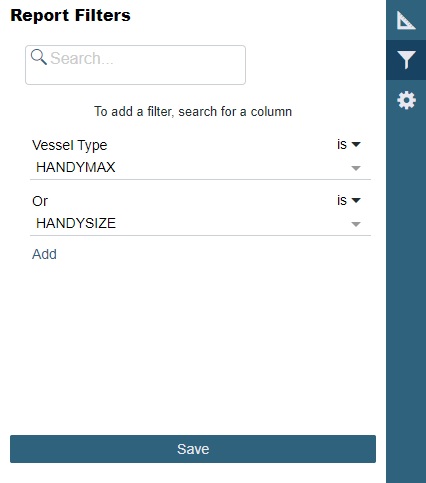Click the magnifying glass search icon
426x483 pixels.
(39, 57)
